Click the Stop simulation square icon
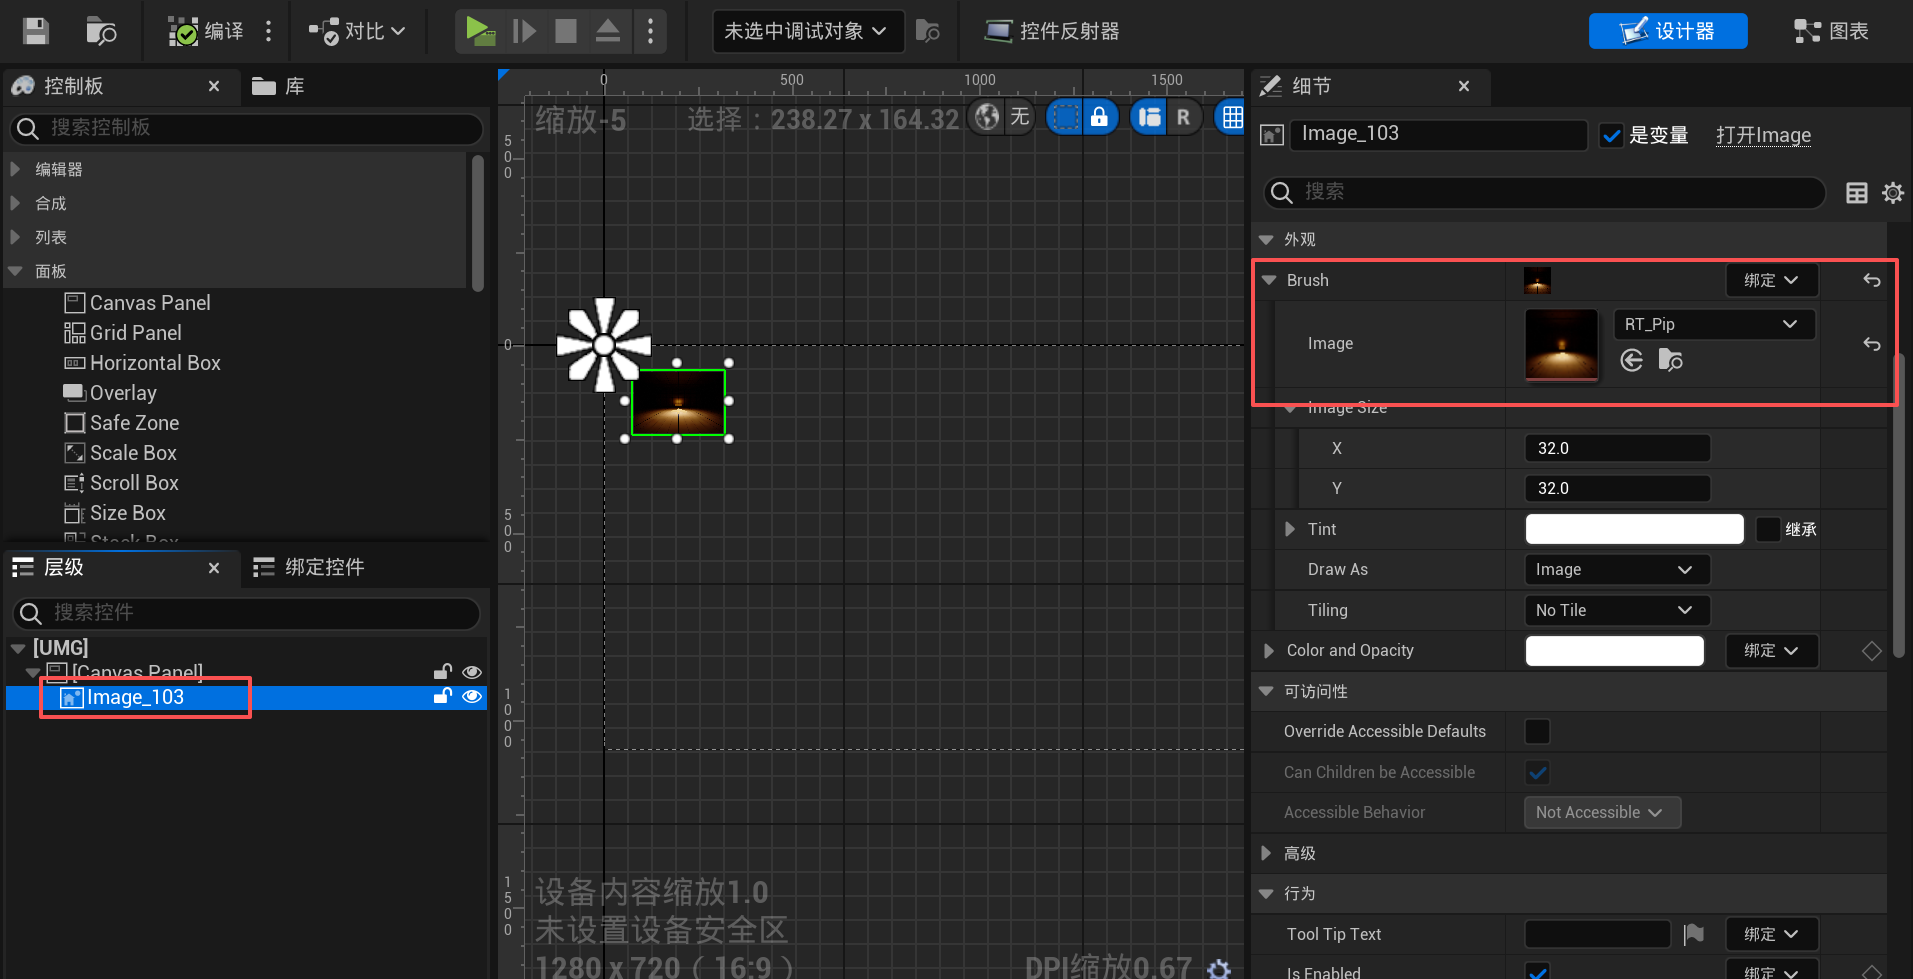 click(566, 31)
